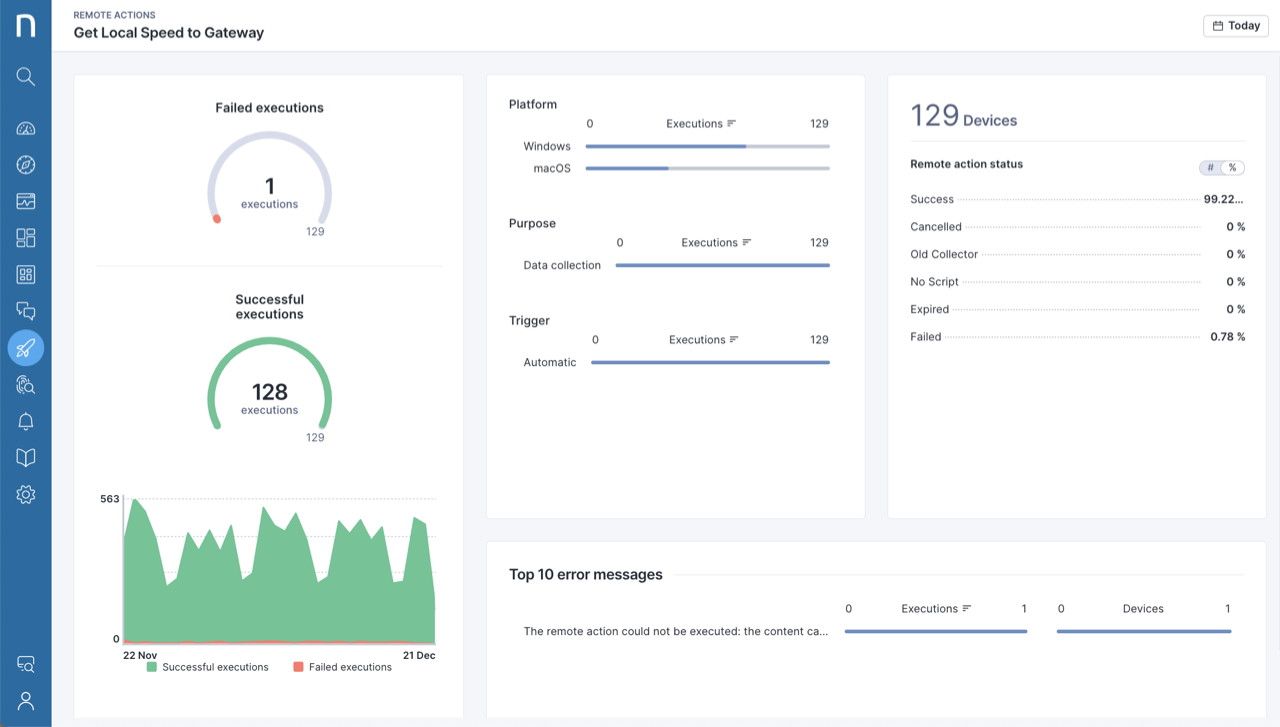Image resolution: width=1280 pixels, height=727 pixels.
Task: Select the Investigations compass icon
Action: [x=26, y=164]
